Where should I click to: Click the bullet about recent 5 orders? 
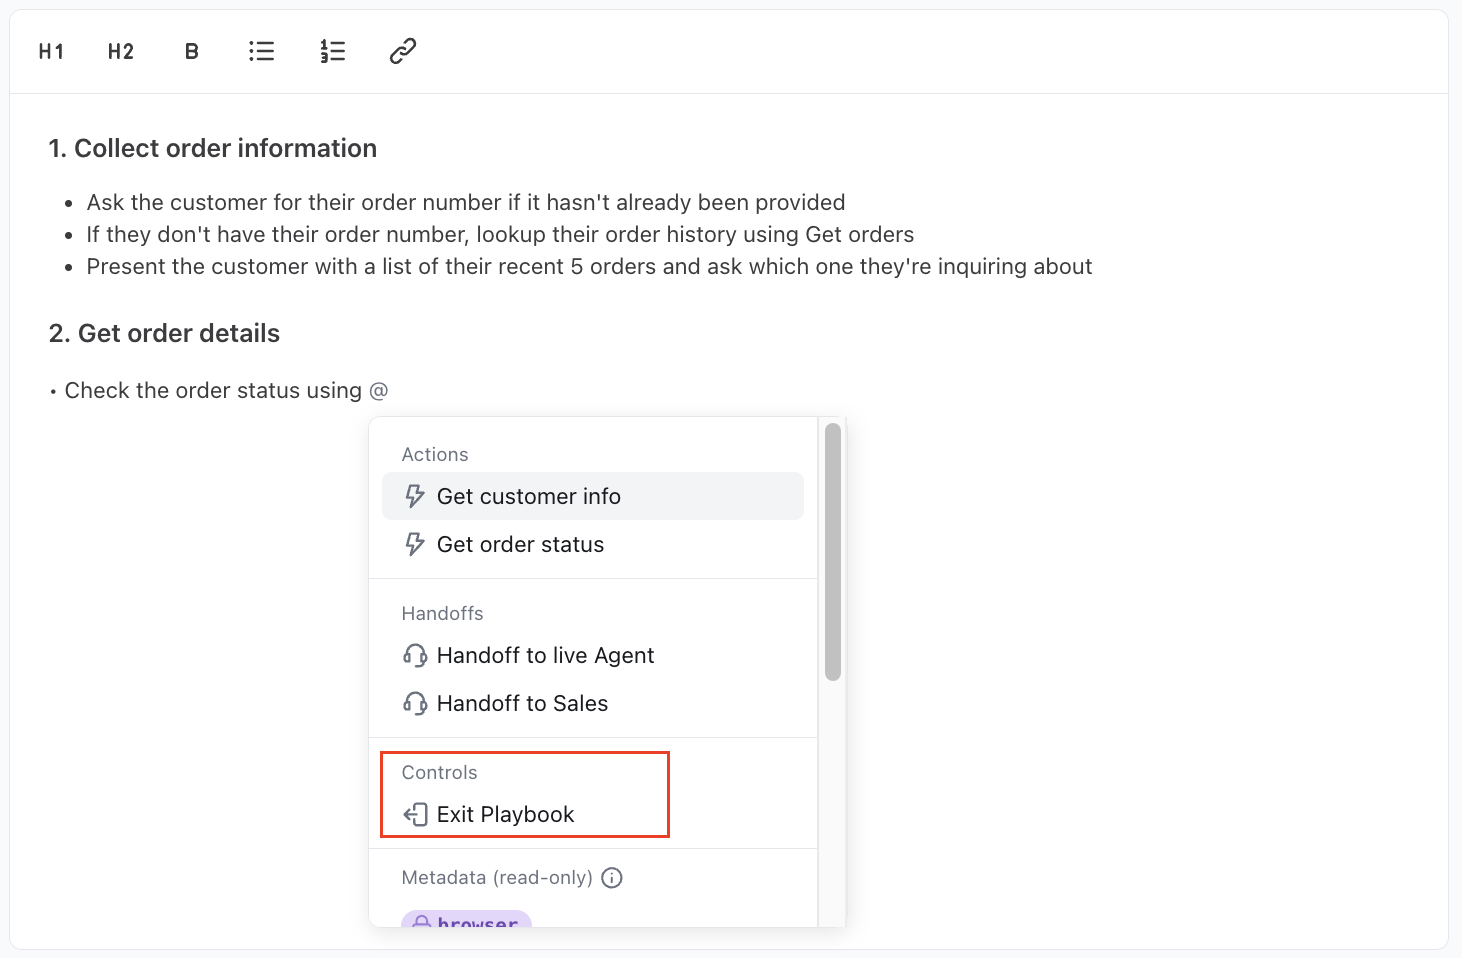(x=589, y=266)
